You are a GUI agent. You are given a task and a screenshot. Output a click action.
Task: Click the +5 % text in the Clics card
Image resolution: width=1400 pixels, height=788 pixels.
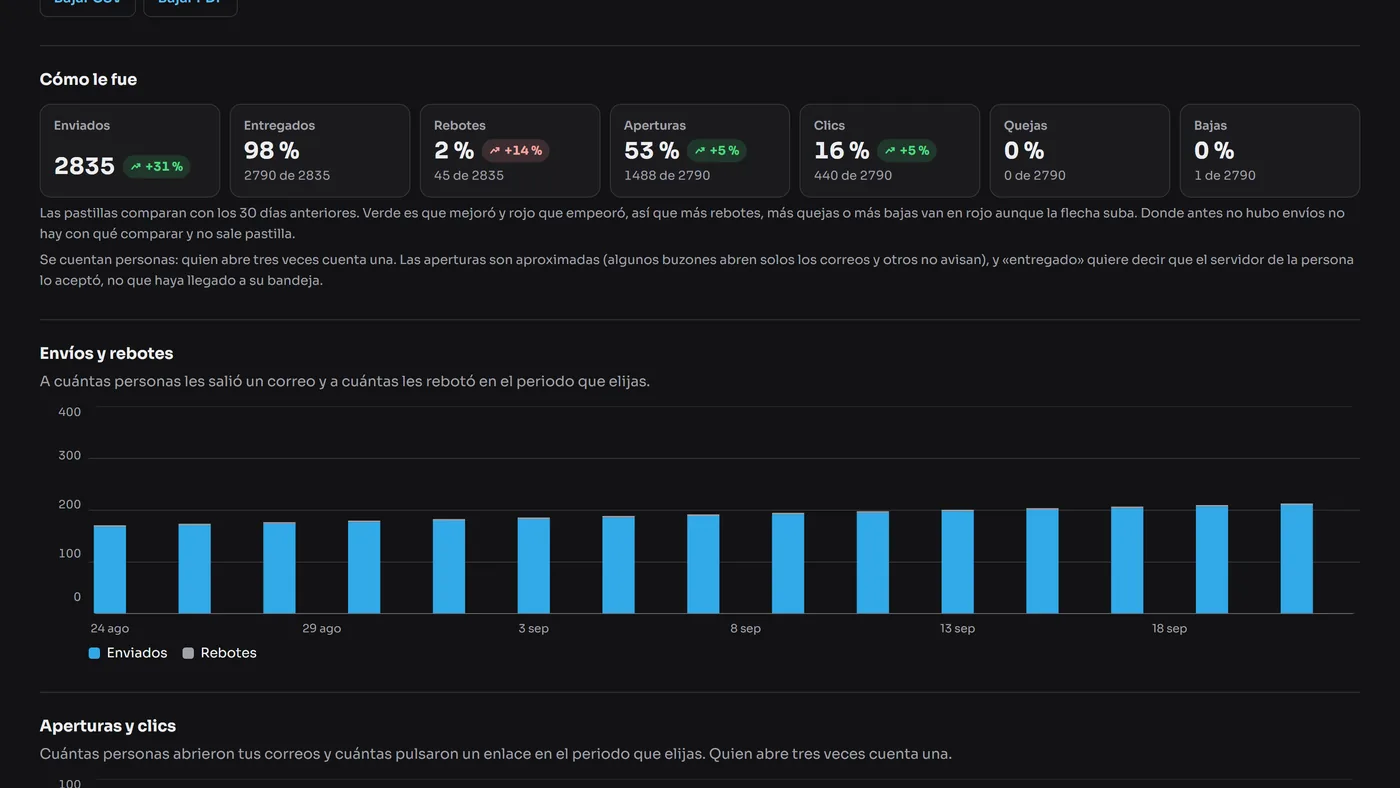tap(914, 151)
